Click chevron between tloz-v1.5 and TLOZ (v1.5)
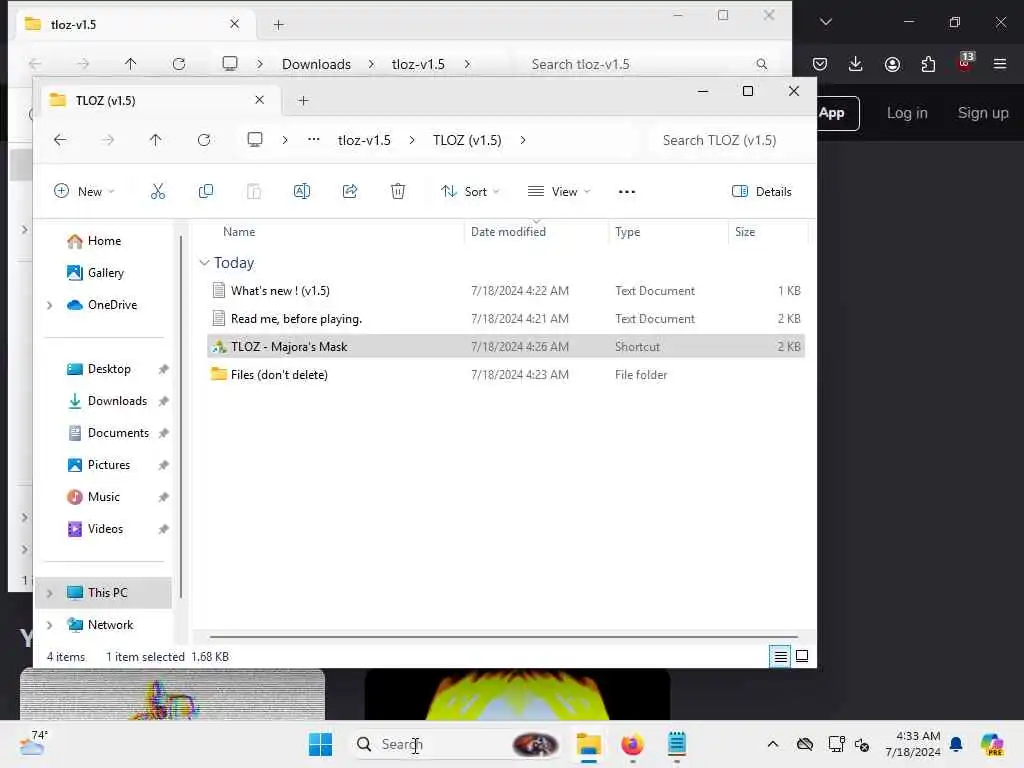The height and width of the screenshot is (768, 1024). pos(411,140)
